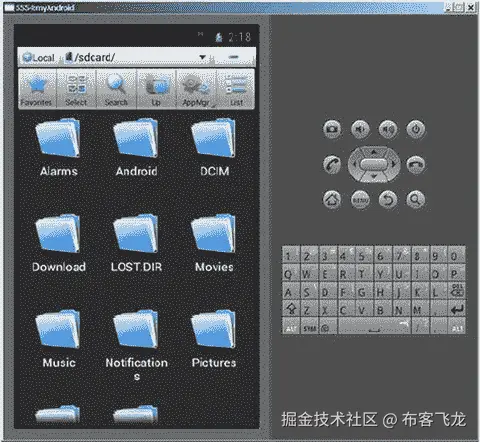
Task: Expand the /sdcard/ path dropdown arrow
Action: pos(202,57)
